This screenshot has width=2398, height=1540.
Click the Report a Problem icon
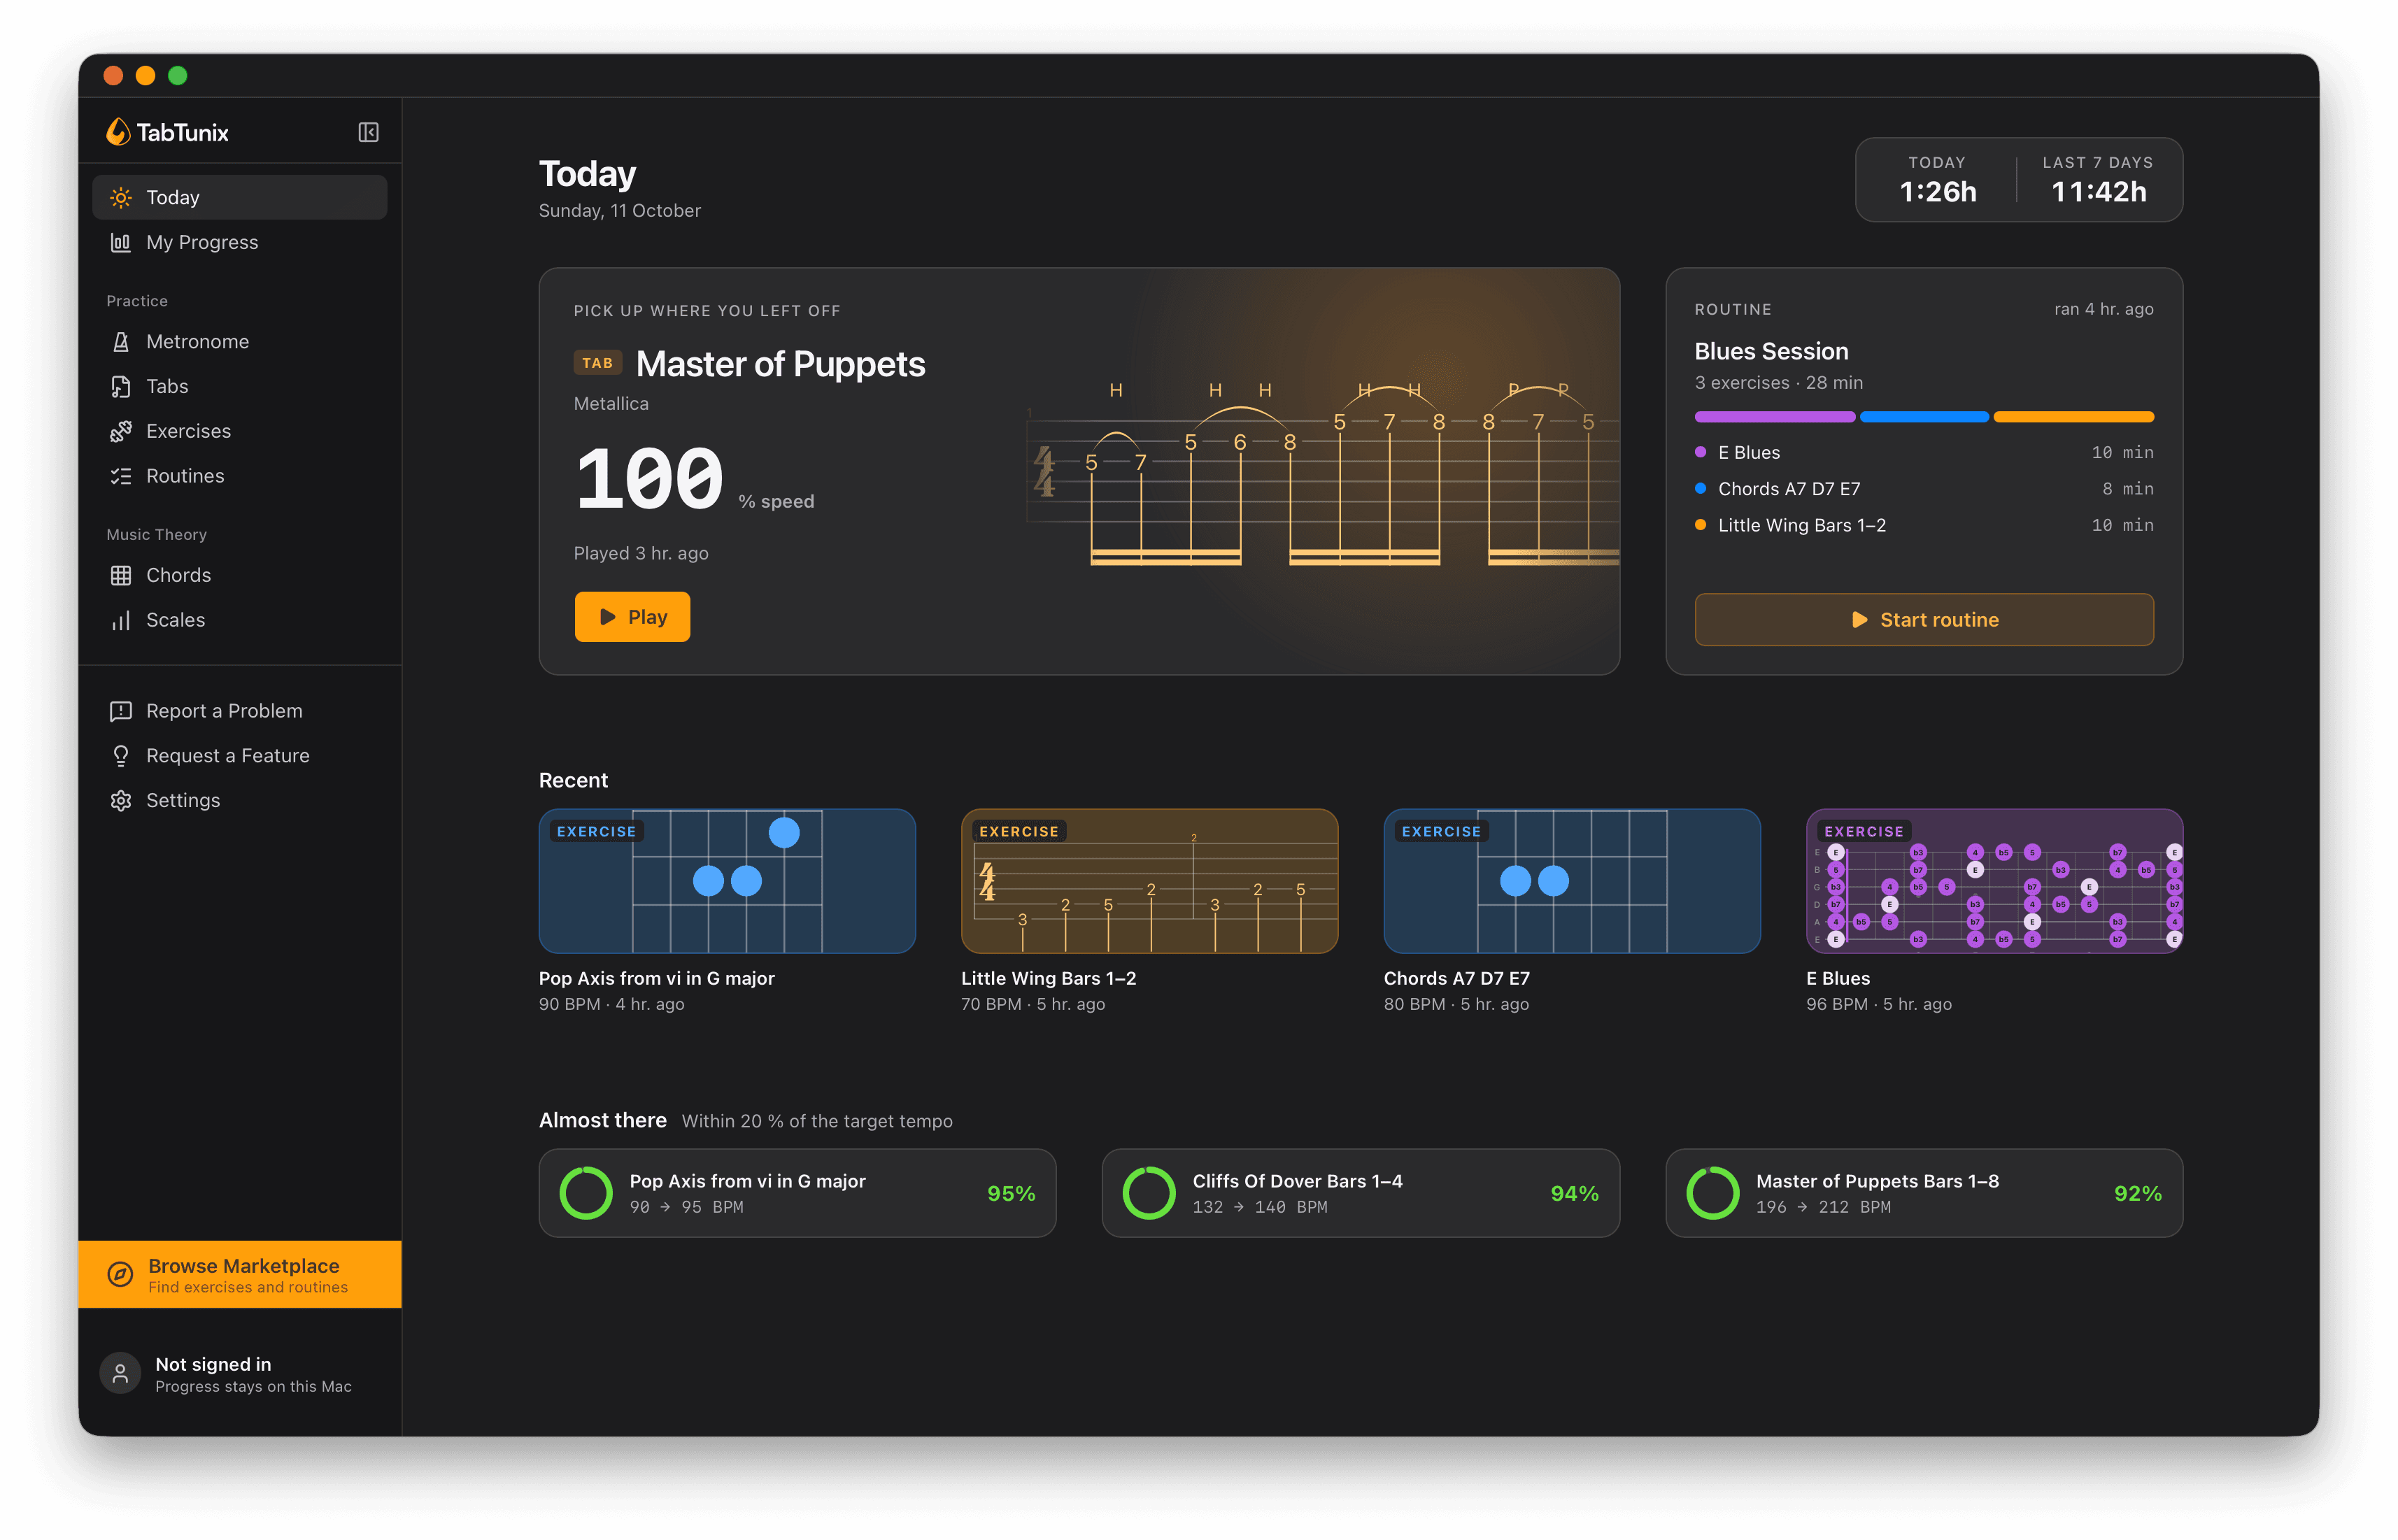point(121,711)
